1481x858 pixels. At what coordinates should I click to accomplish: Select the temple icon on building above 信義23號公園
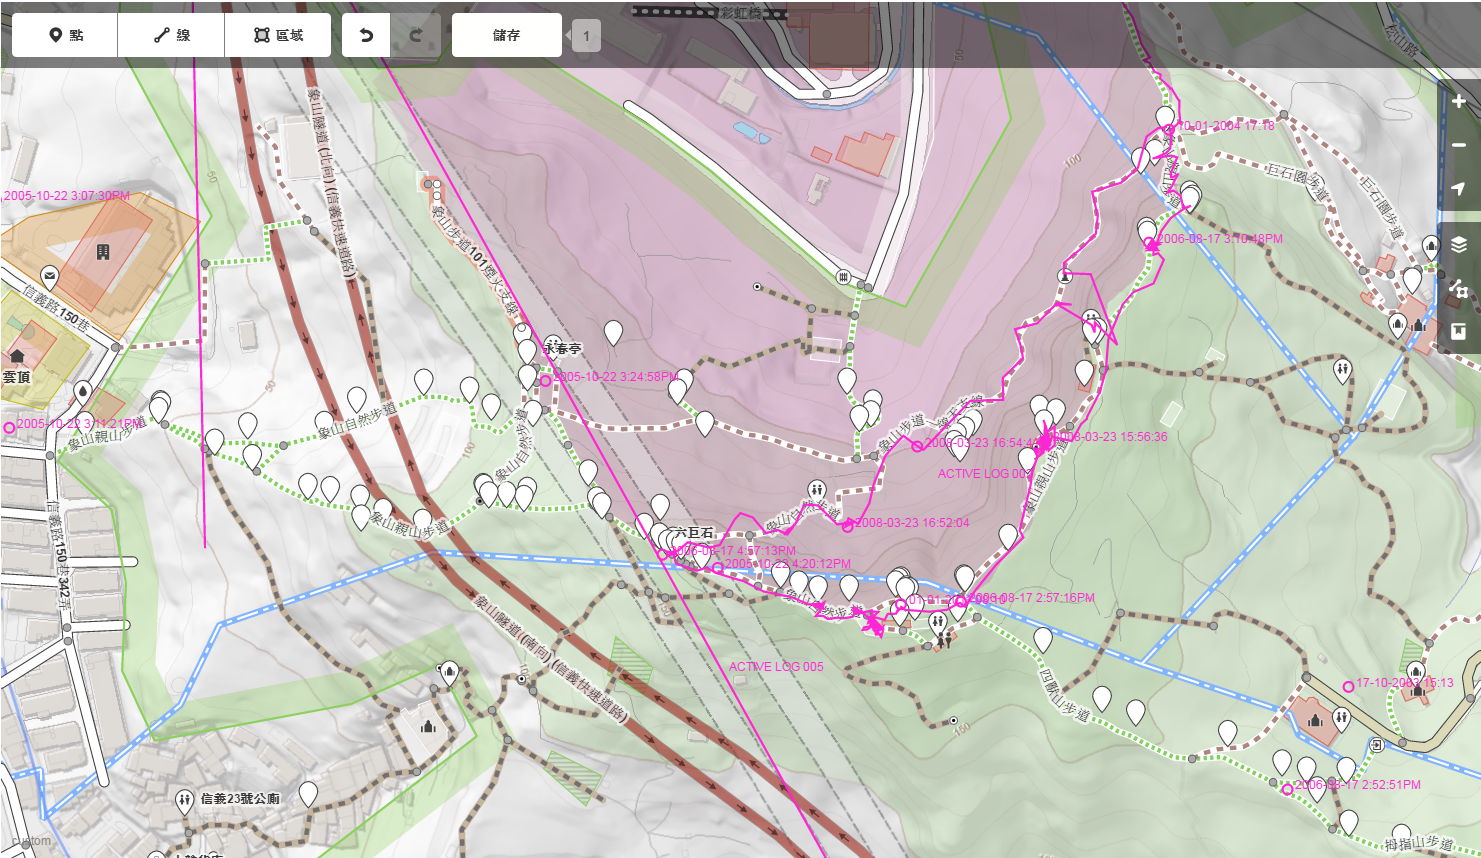click(x=429, y=725)
